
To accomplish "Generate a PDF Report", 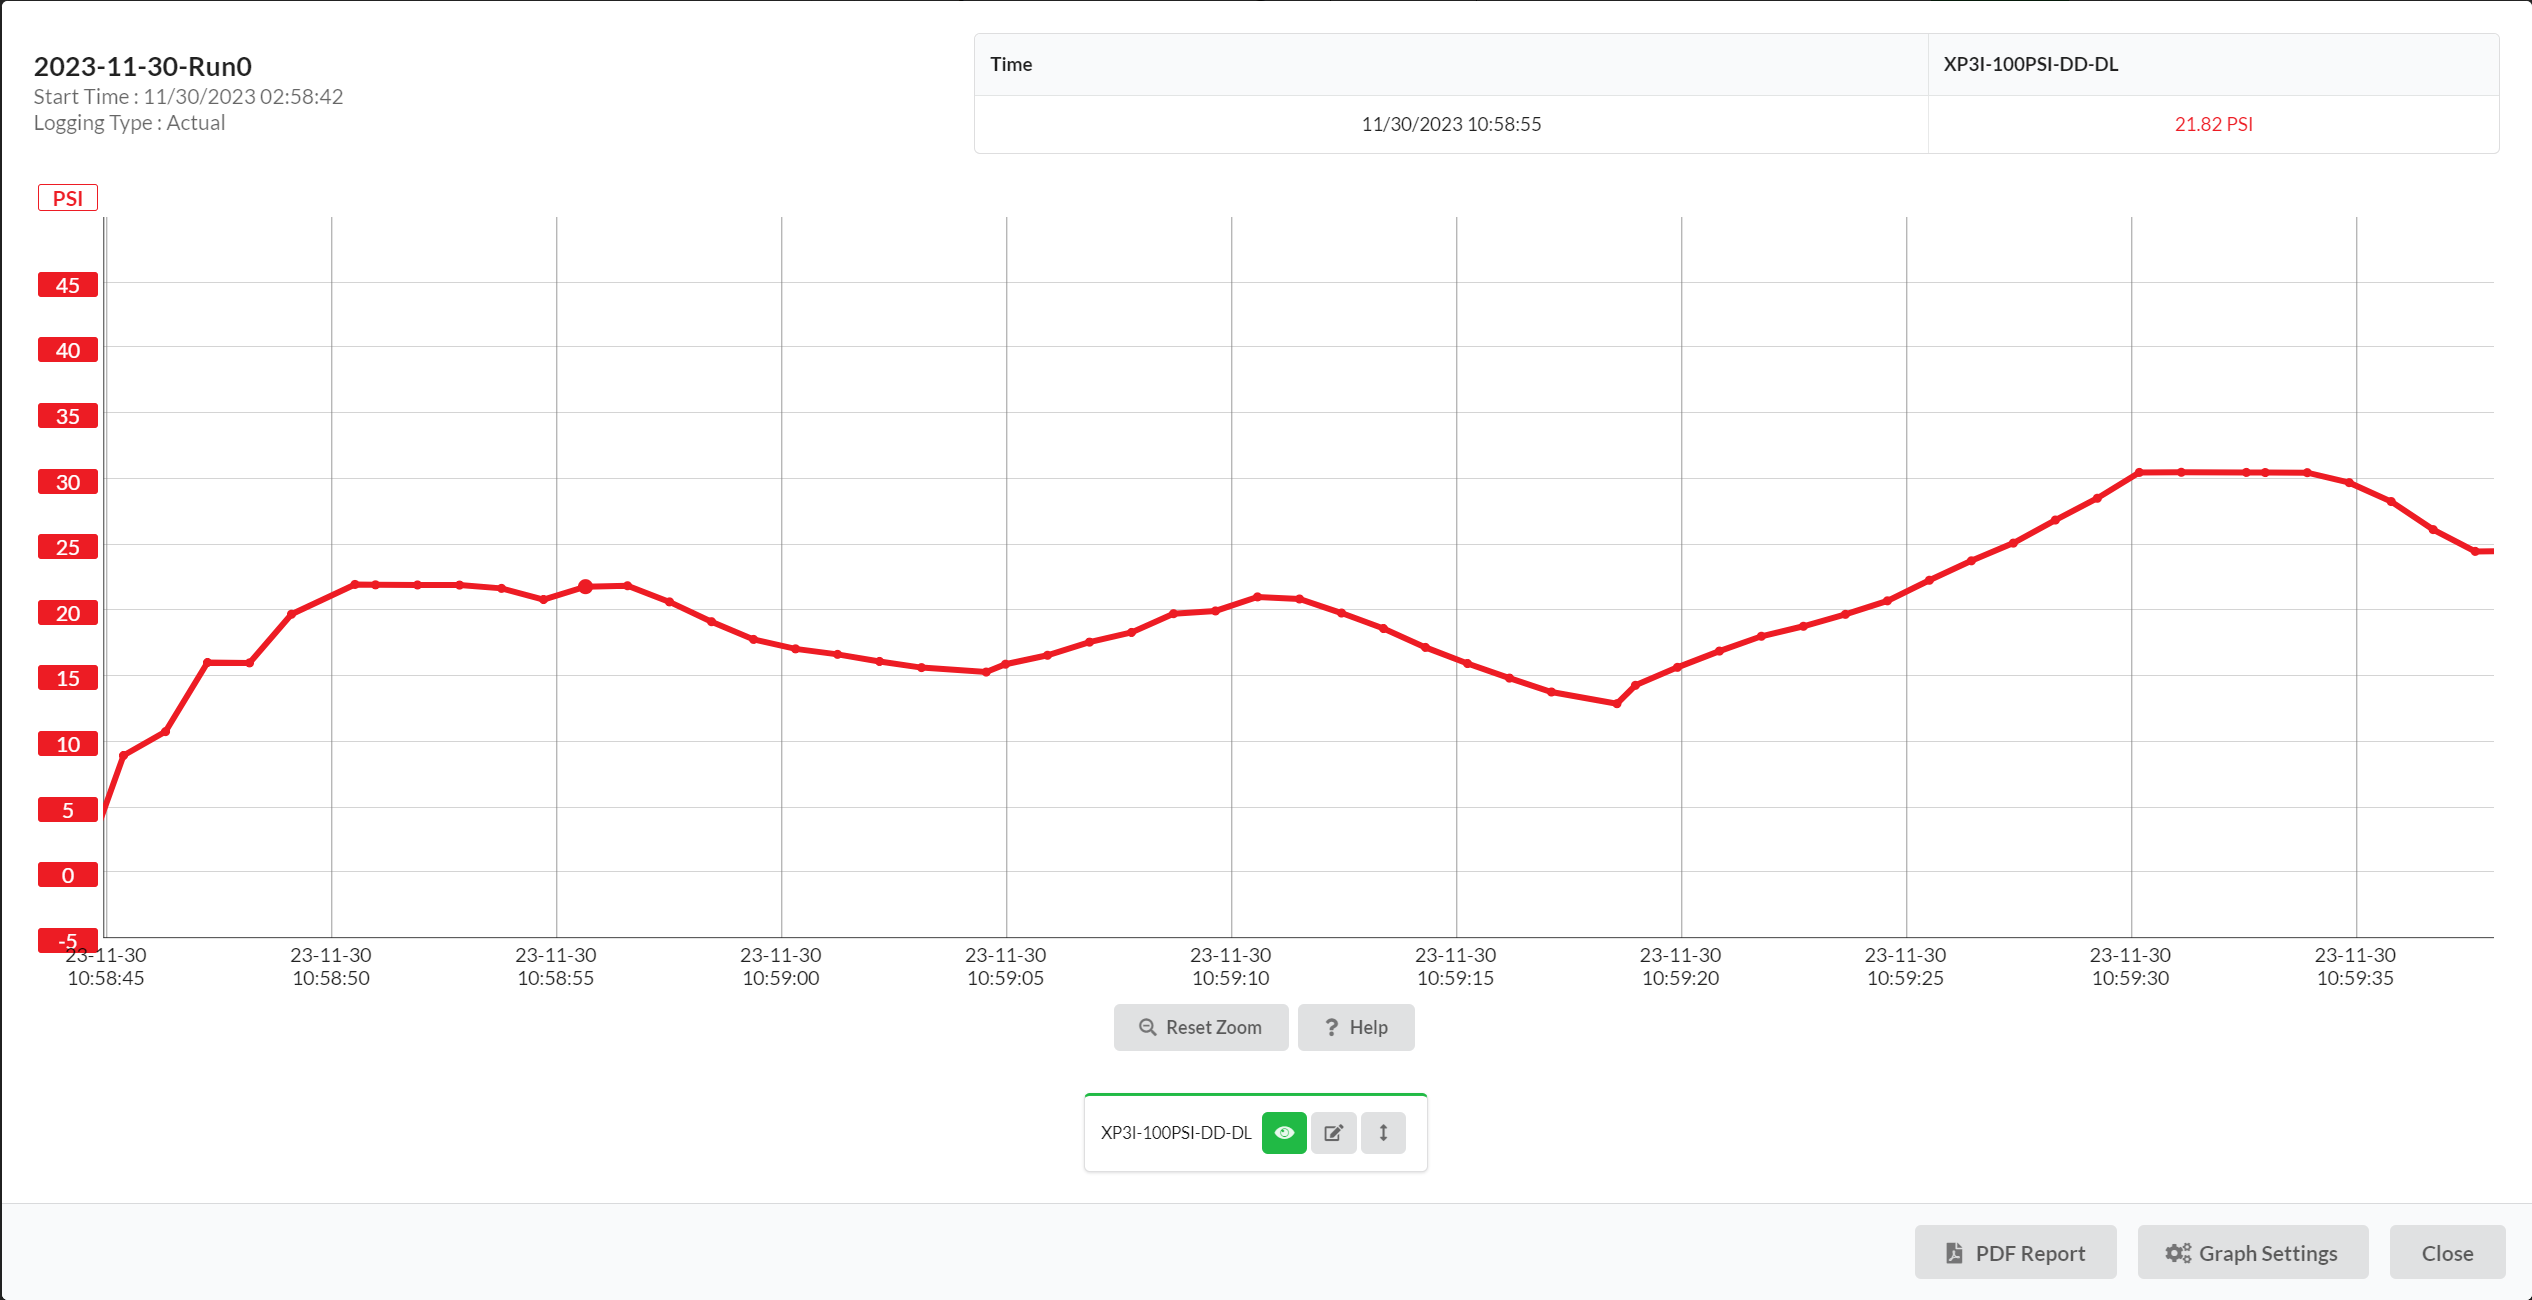I will click(x=2016, y=1252).
